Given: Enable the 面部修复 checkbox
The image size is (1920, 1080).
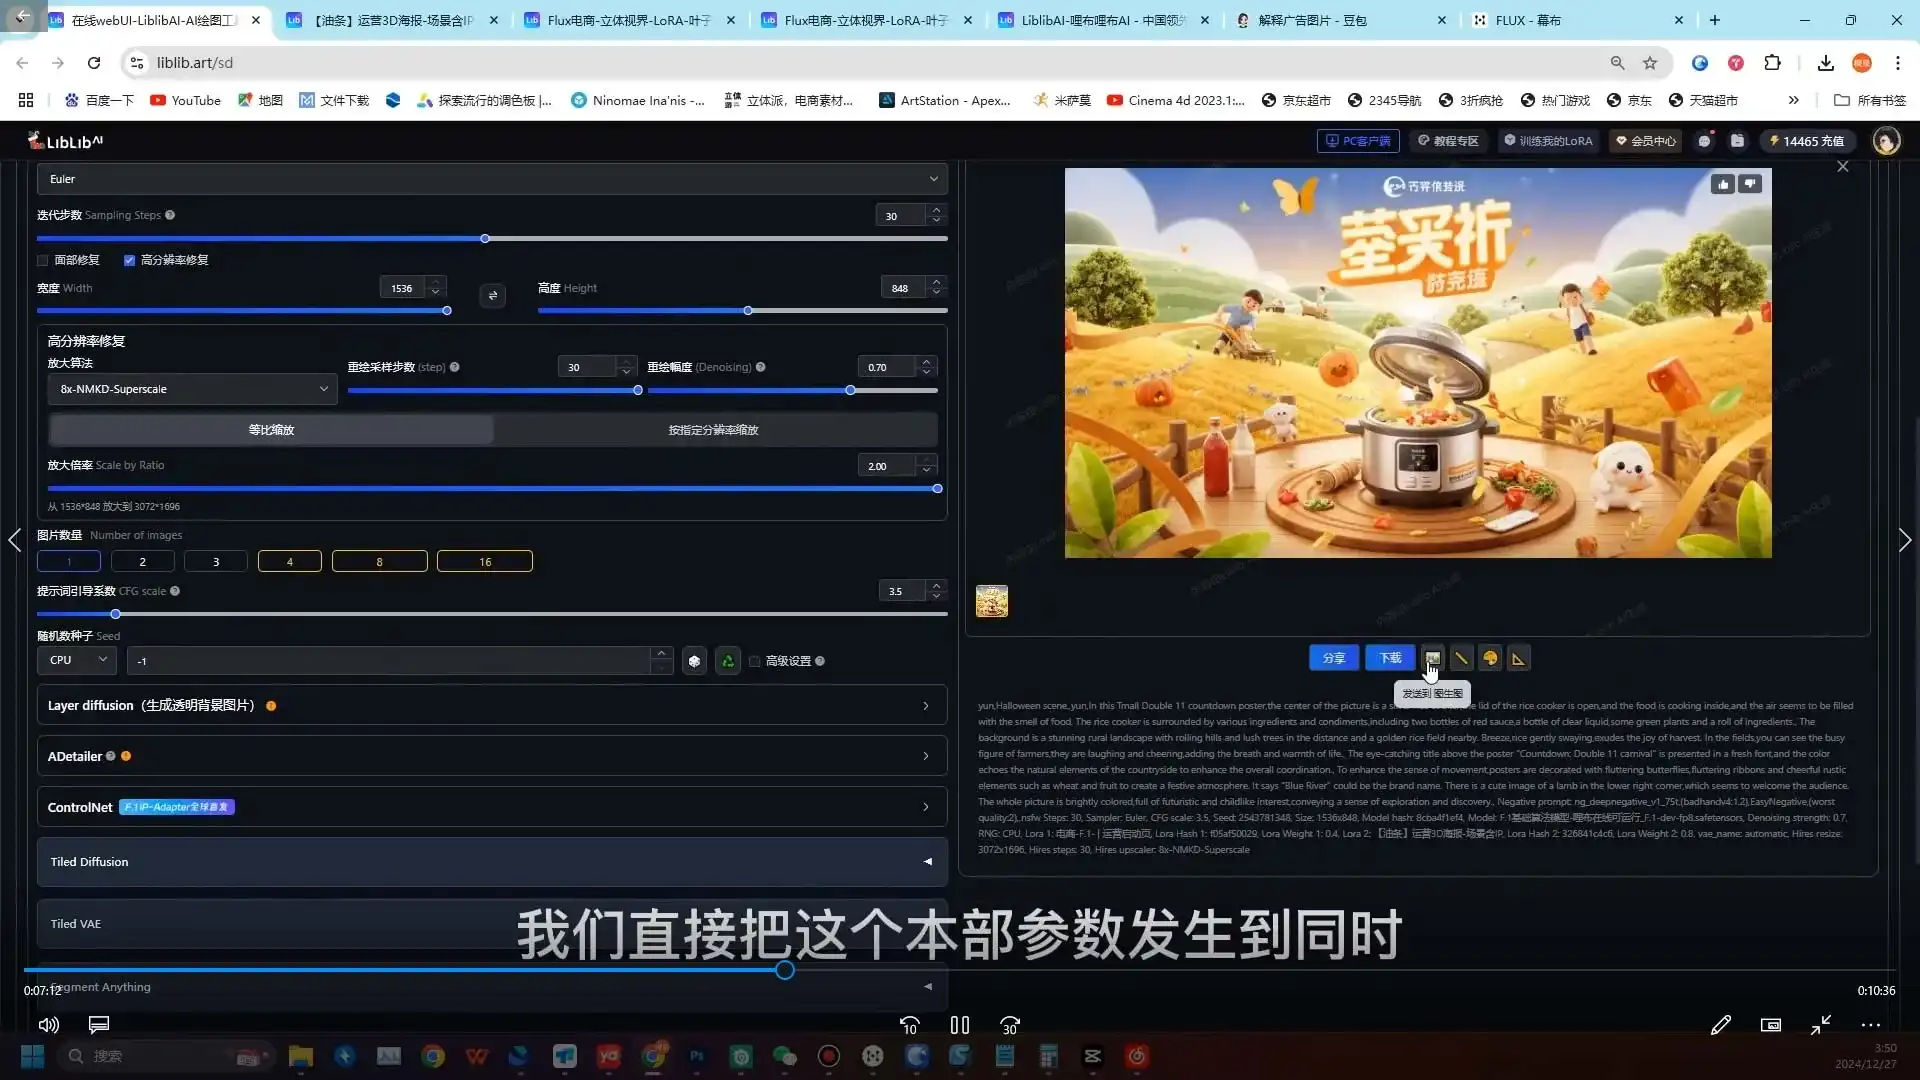Looking at the screenshot, I should 43,260.
